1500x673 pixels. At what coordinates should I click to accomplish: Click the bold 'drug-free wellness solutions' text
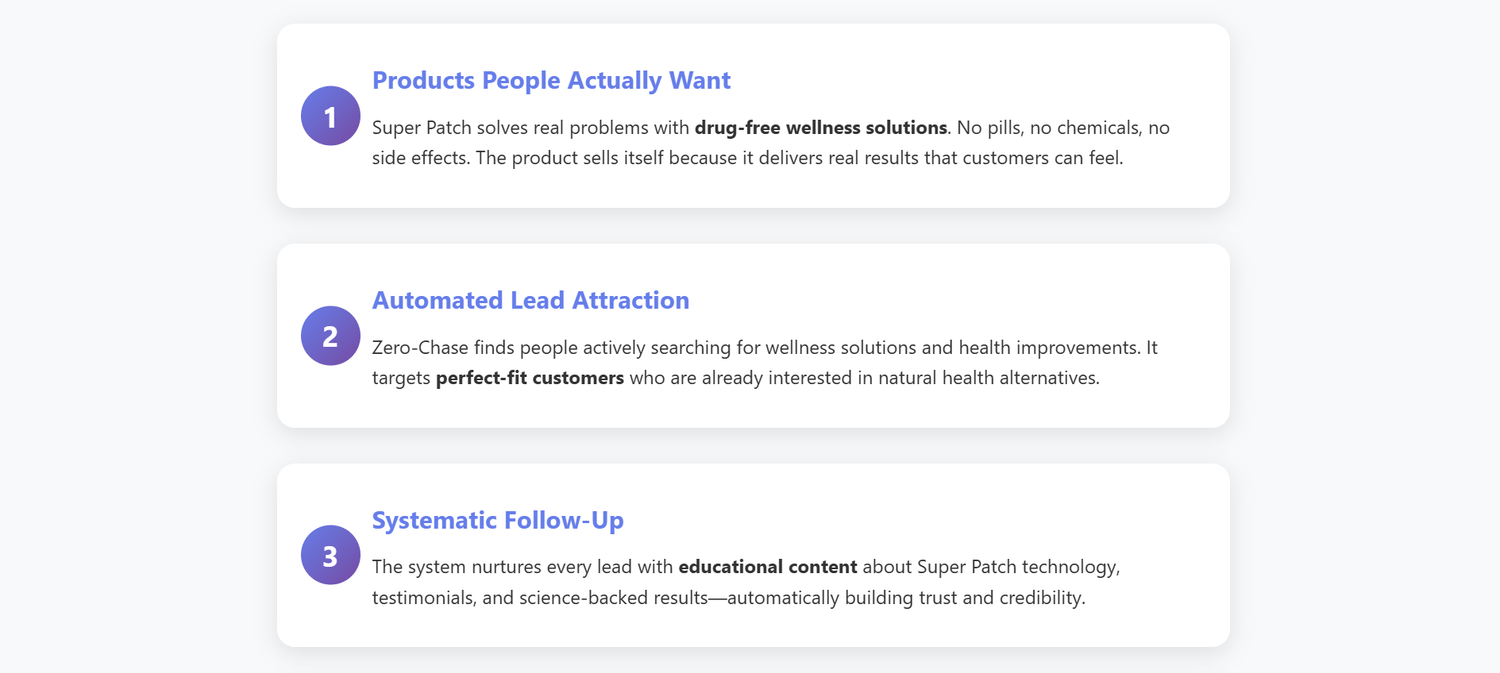(820, 128)
